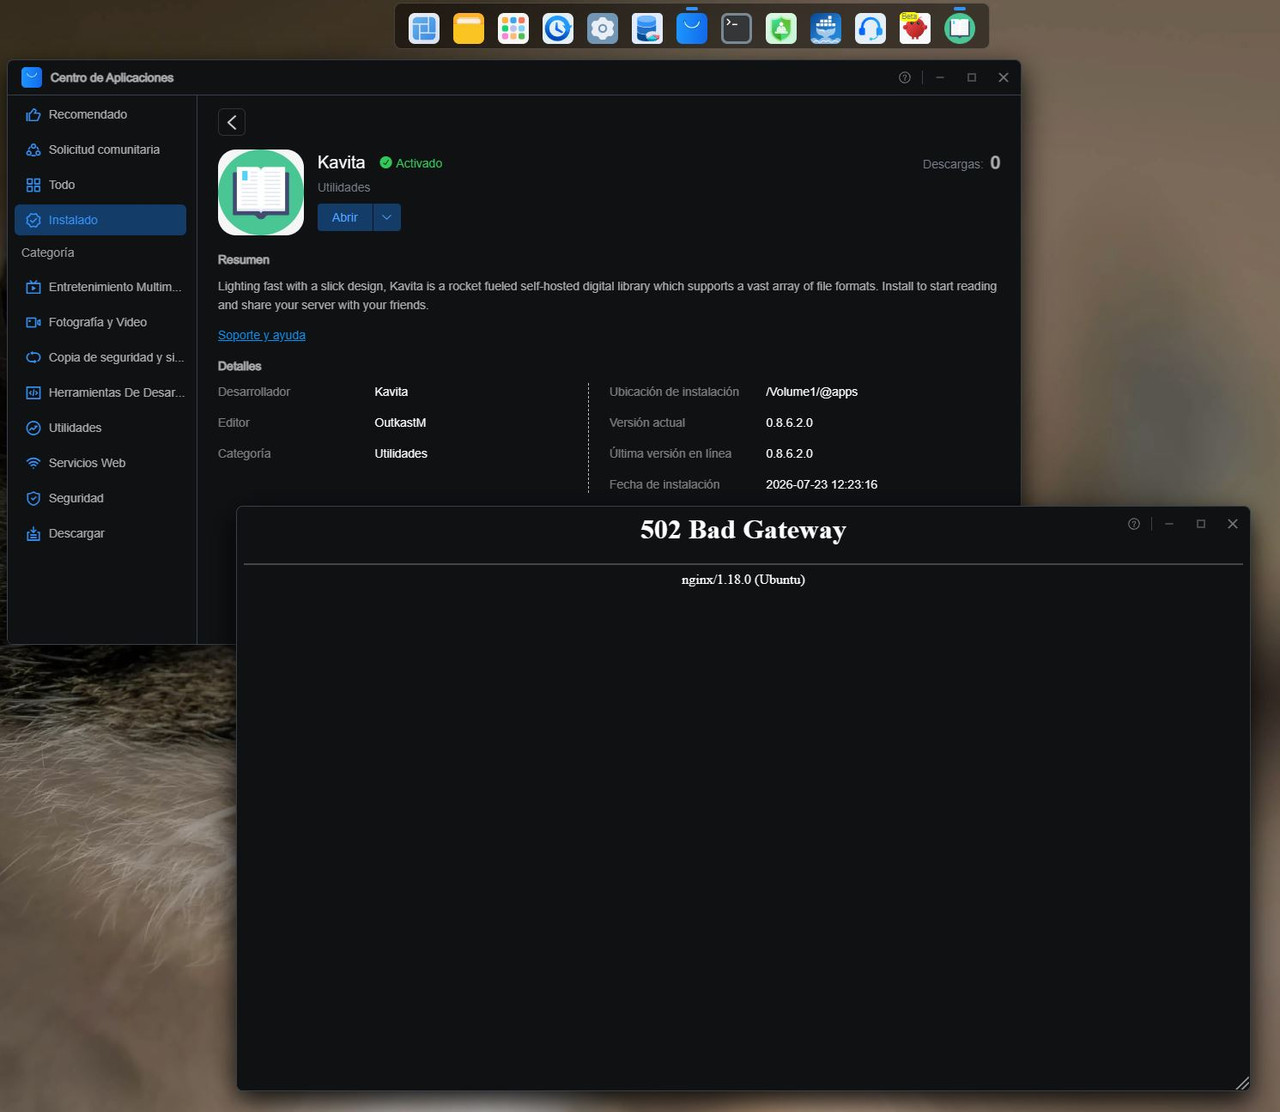Select Instalado in the sidebar
The height and width of the screenshot is (1112, 1280).
pos(100,220)
